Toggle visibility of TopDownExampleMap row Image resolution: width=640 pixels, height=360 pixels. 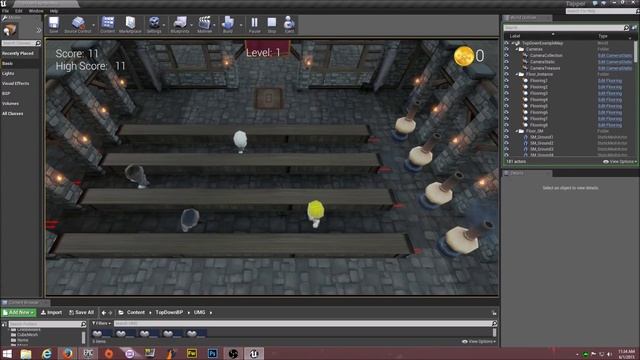(x=507, y=43)
